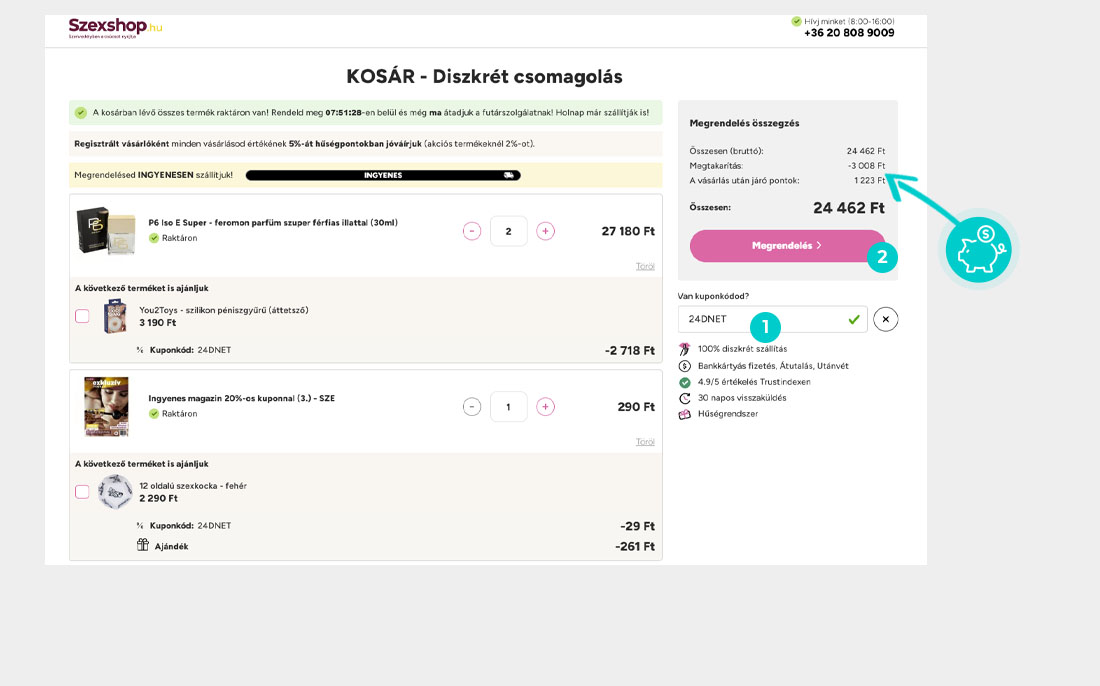
Task: Click the P6 Iso E Super product thumbnail
Action: coord(106,231)
